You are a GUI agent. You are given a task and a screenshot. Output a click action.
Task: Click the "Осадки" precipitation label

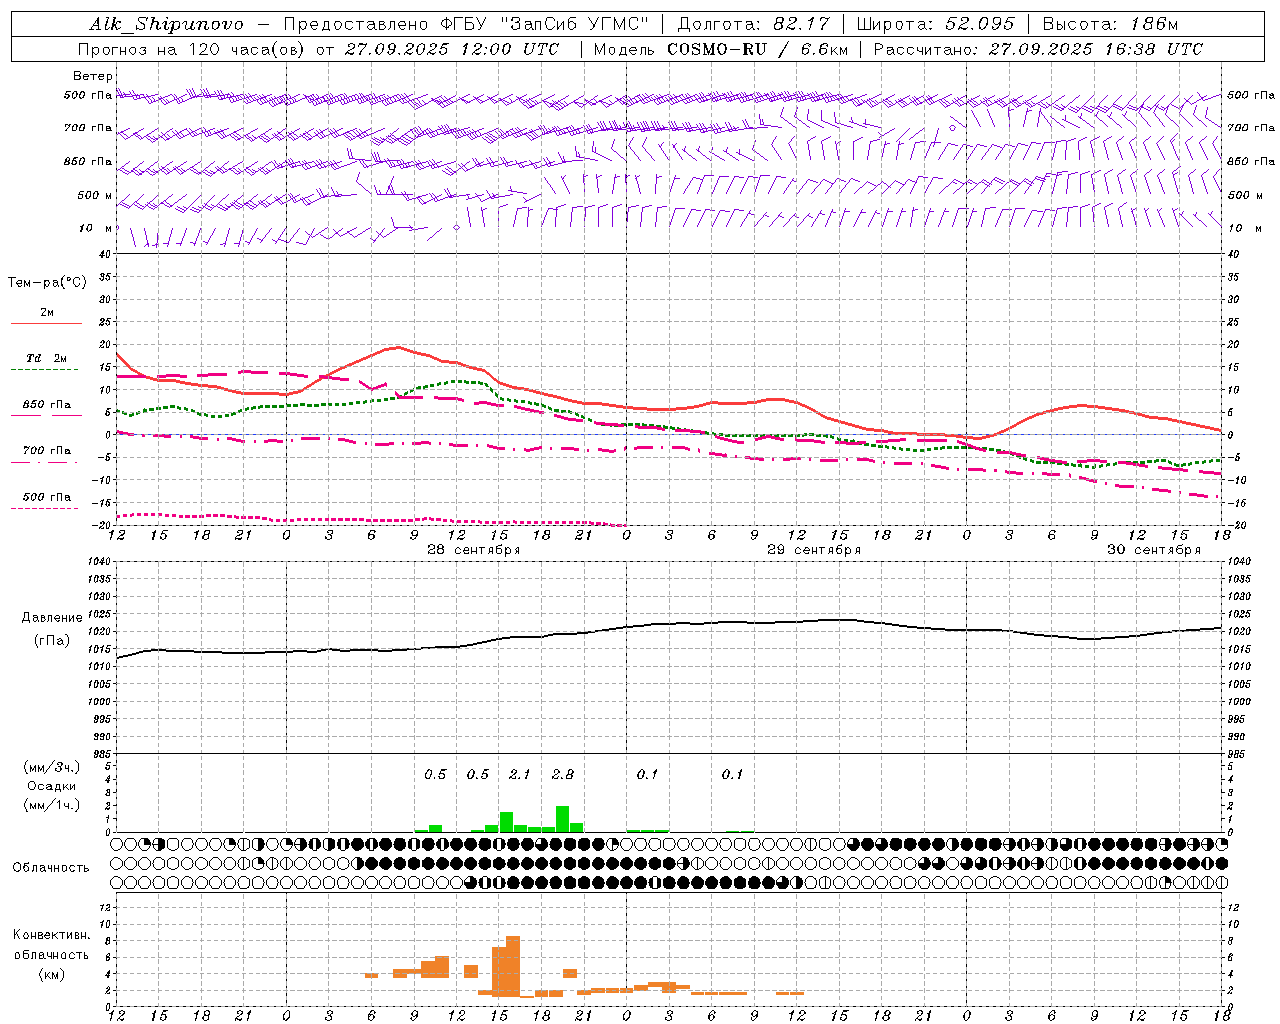click(x=51, y=786)
